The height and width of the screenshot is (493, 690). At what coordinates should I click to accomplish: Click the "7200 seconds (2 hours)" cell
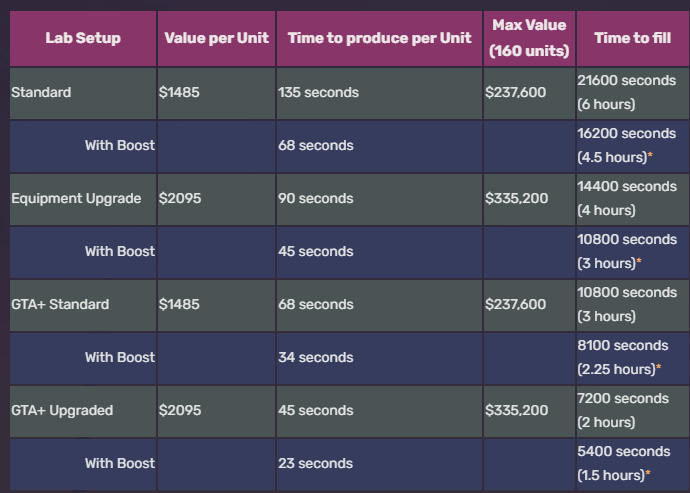click(623, 410)
